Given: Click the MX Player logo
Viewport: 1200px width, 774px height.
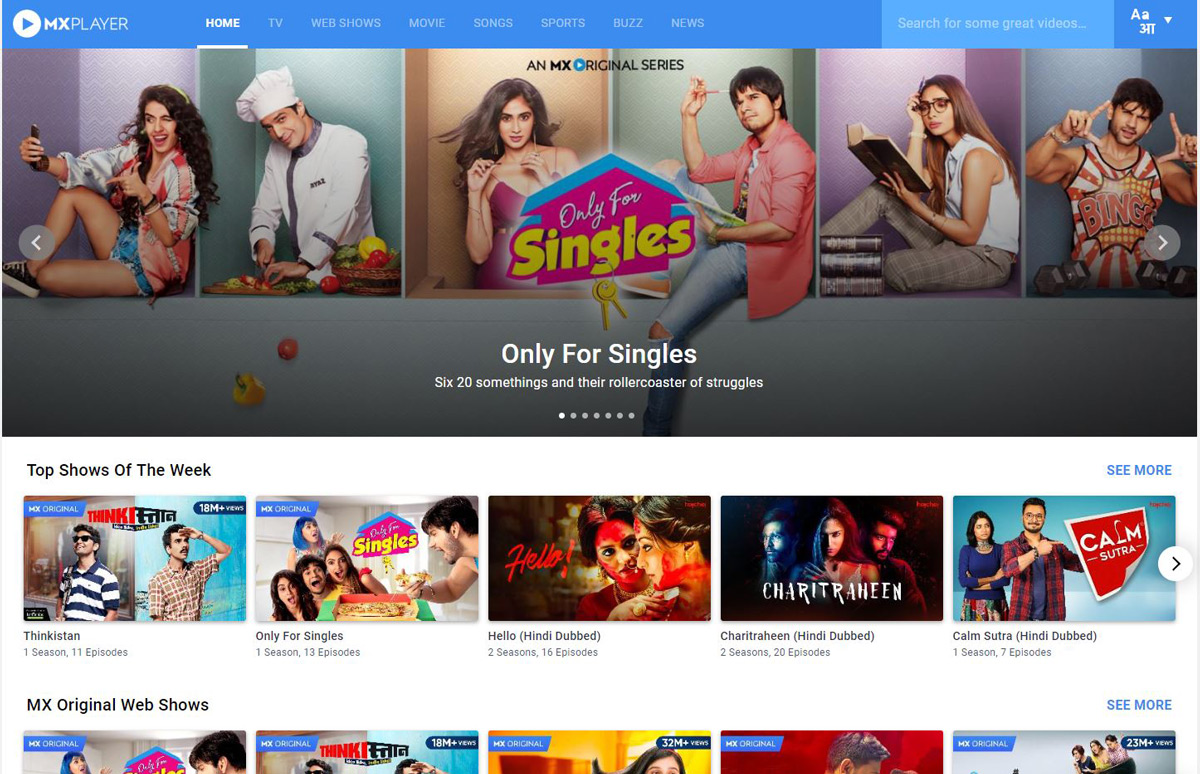Looking at the screenshot, I should [x=71, y=23].
